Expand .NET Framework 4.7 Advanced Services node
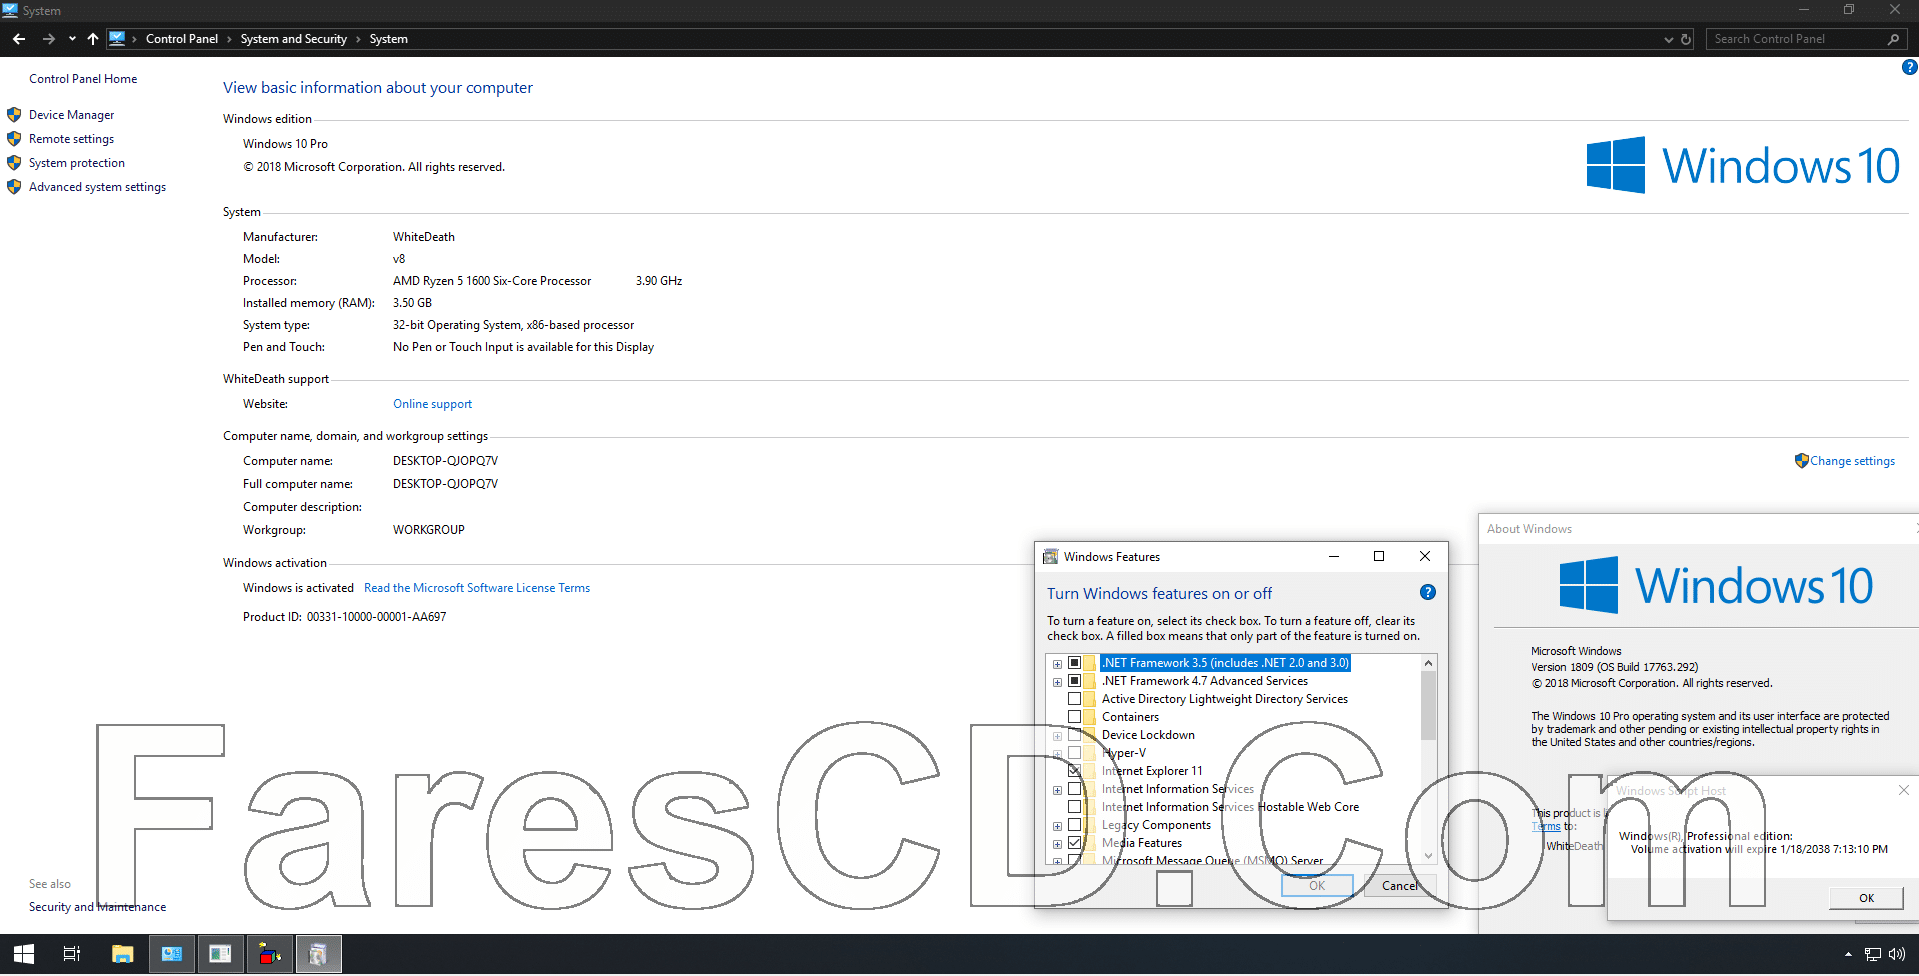Screen dimensions: 1919x976 (1057, 682)
